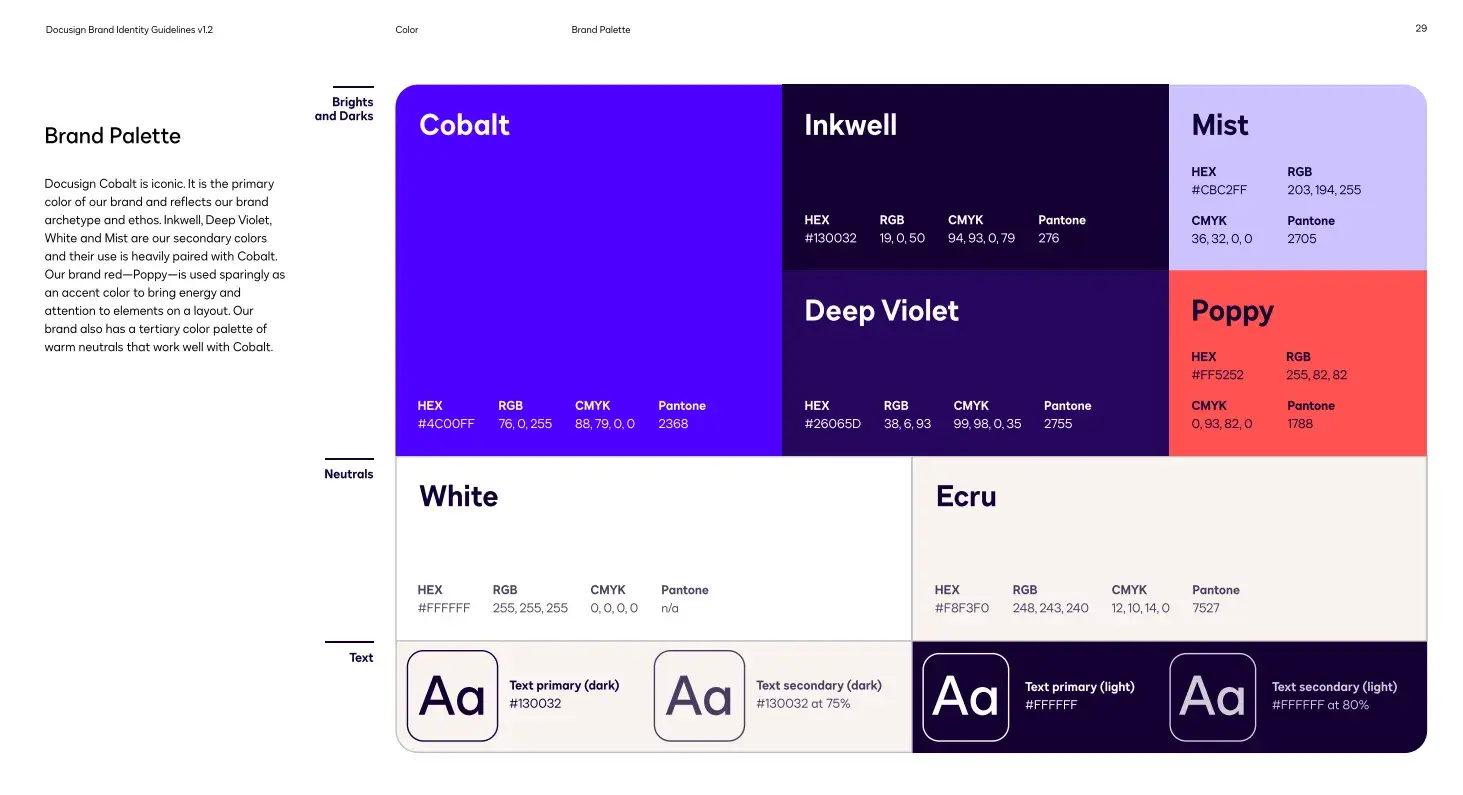
Task: Click the #FFFFFF at 80% text value
Action: pos(1320,705)
